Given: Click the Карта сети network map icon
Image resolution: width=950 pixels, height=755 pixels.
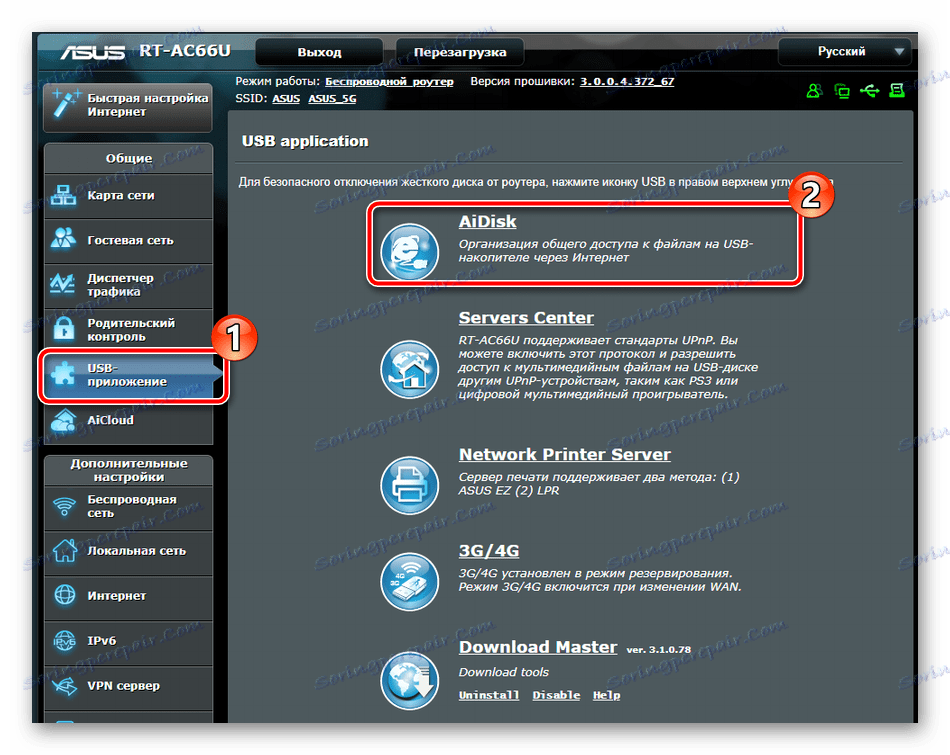Looking at the screenshot, I should [x=64, y=195].
